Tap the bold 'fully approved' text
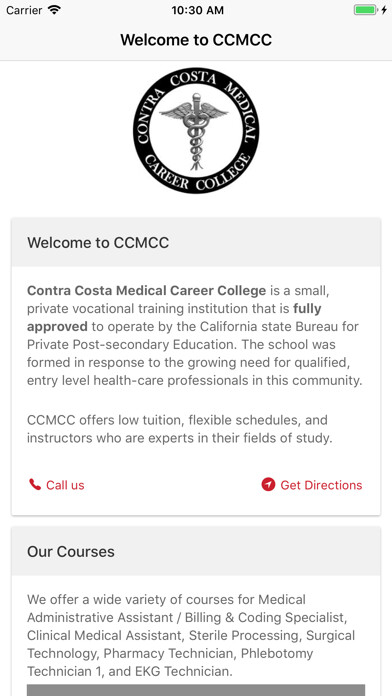 174,317
